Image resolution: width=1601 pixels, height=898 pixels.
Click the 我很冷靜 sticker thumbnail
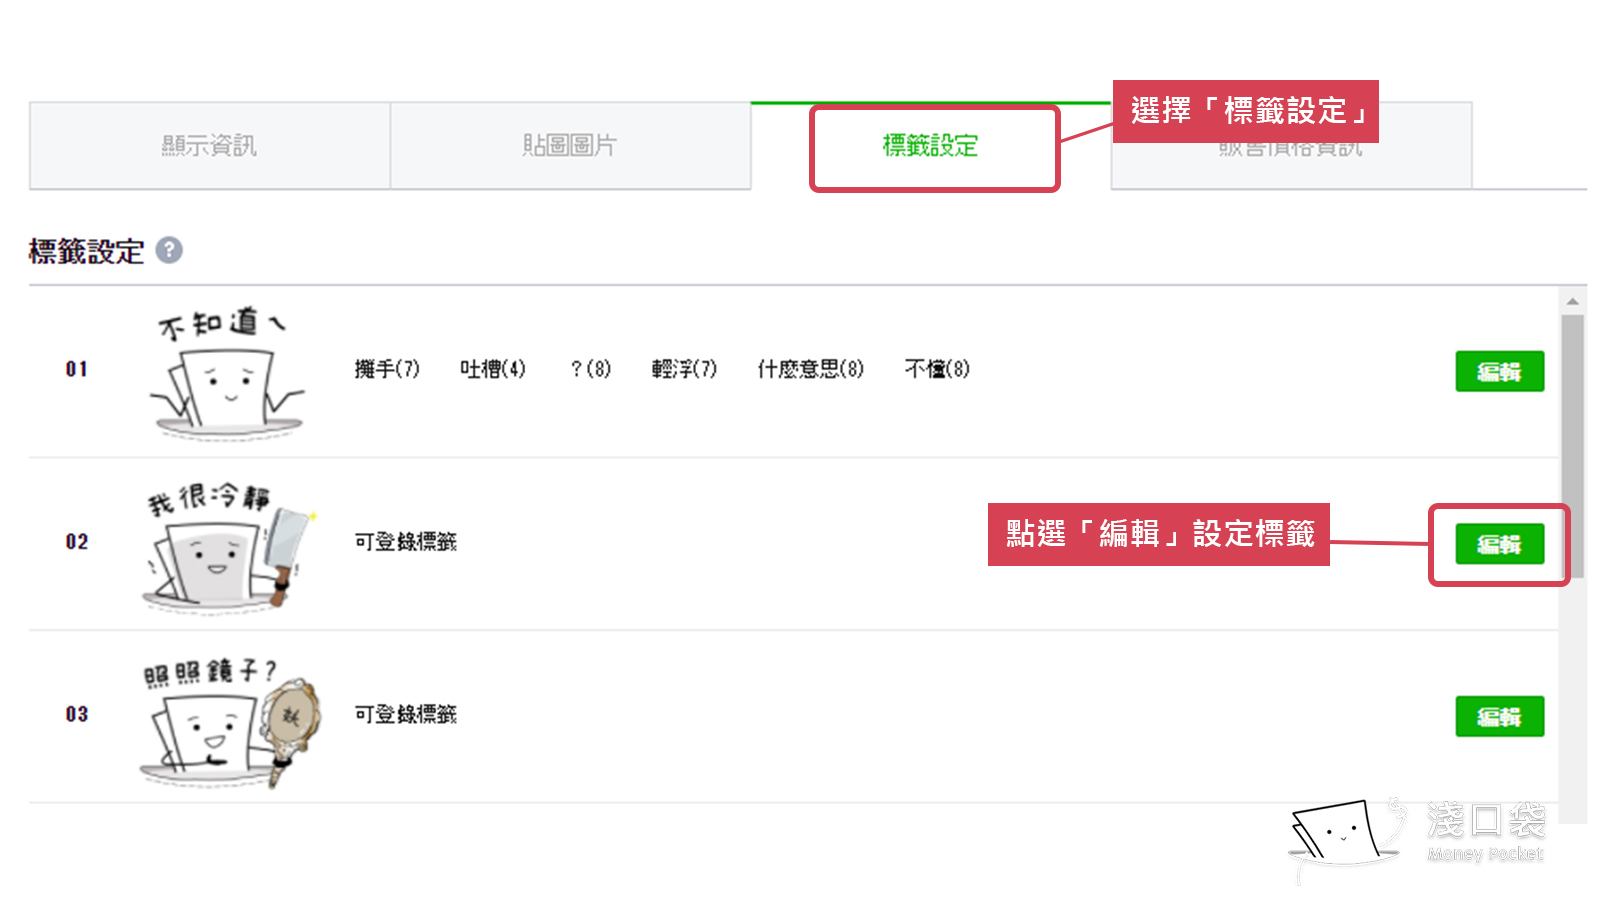tap(227, 545)
